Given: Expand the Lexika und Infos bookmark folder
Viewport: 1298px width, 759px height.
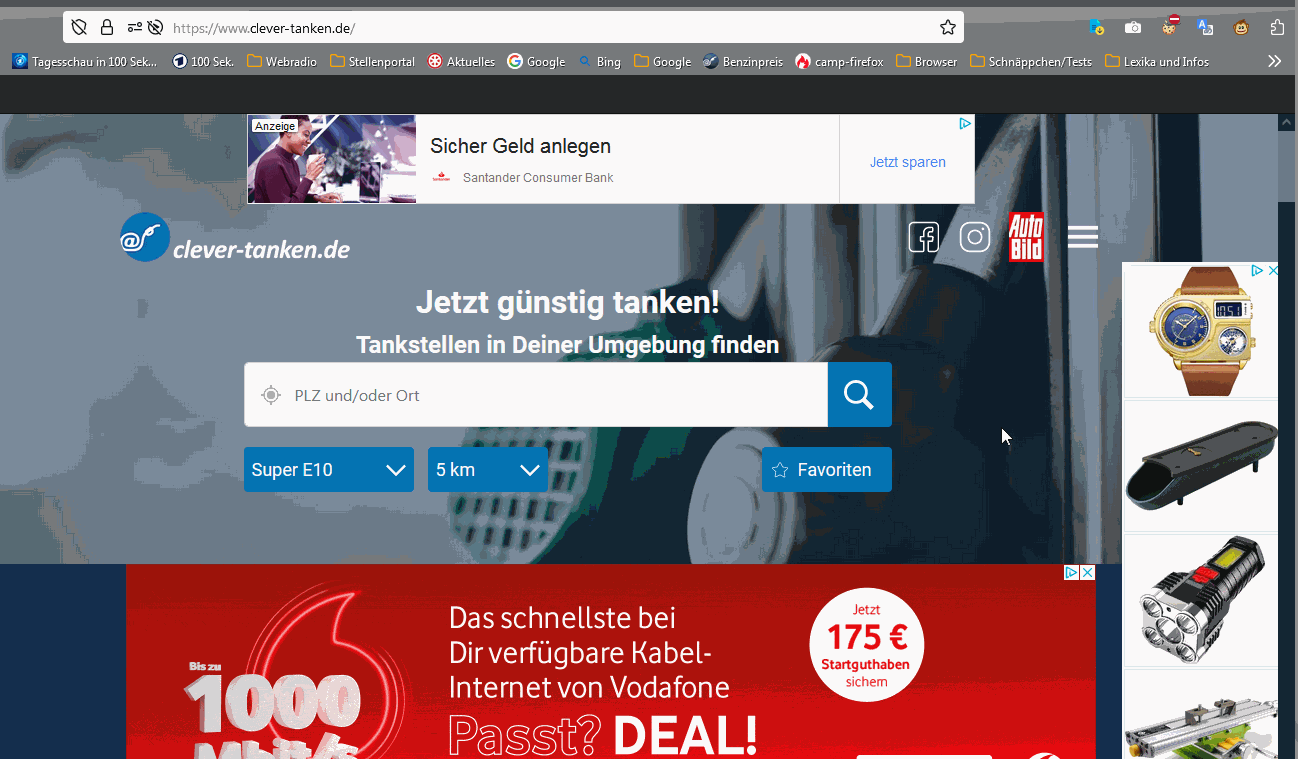Looking at the screenshot, I should point(1157,62).
